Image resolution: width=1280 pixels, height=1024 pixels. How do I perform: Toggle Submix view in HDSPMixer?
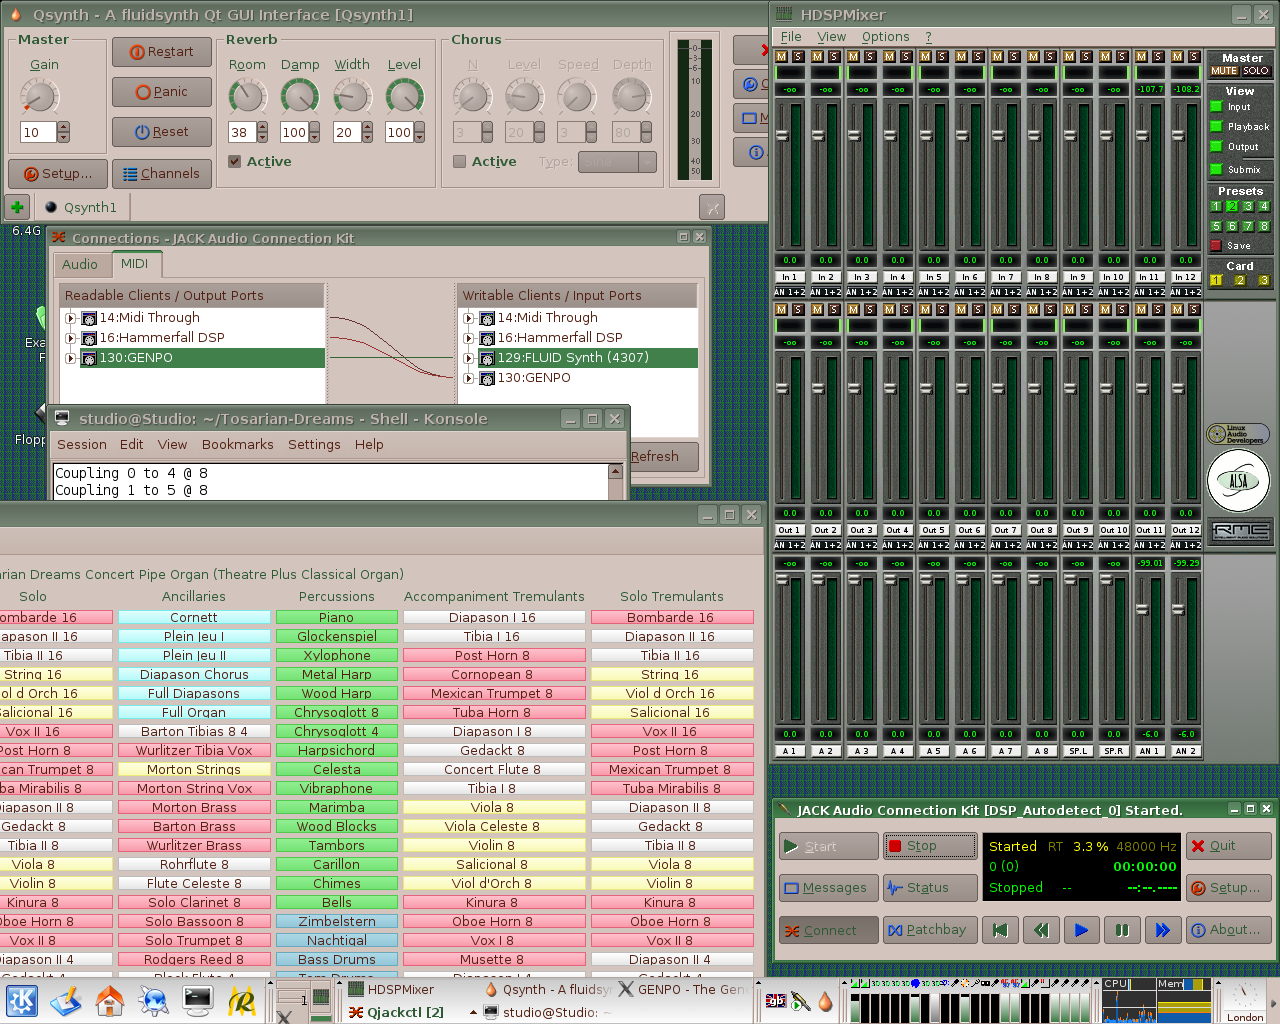click(x=1217, y=169)
